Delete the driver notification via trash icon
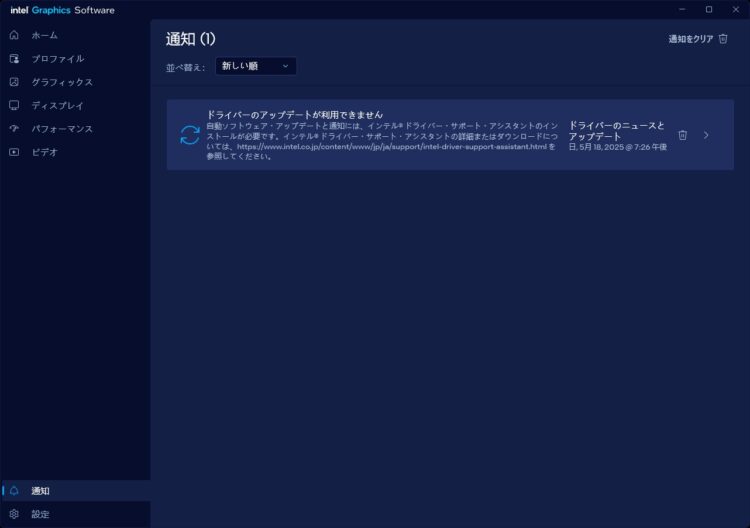Image resolution: width=750 pixels, height=528 pixels. coord(683,135)
